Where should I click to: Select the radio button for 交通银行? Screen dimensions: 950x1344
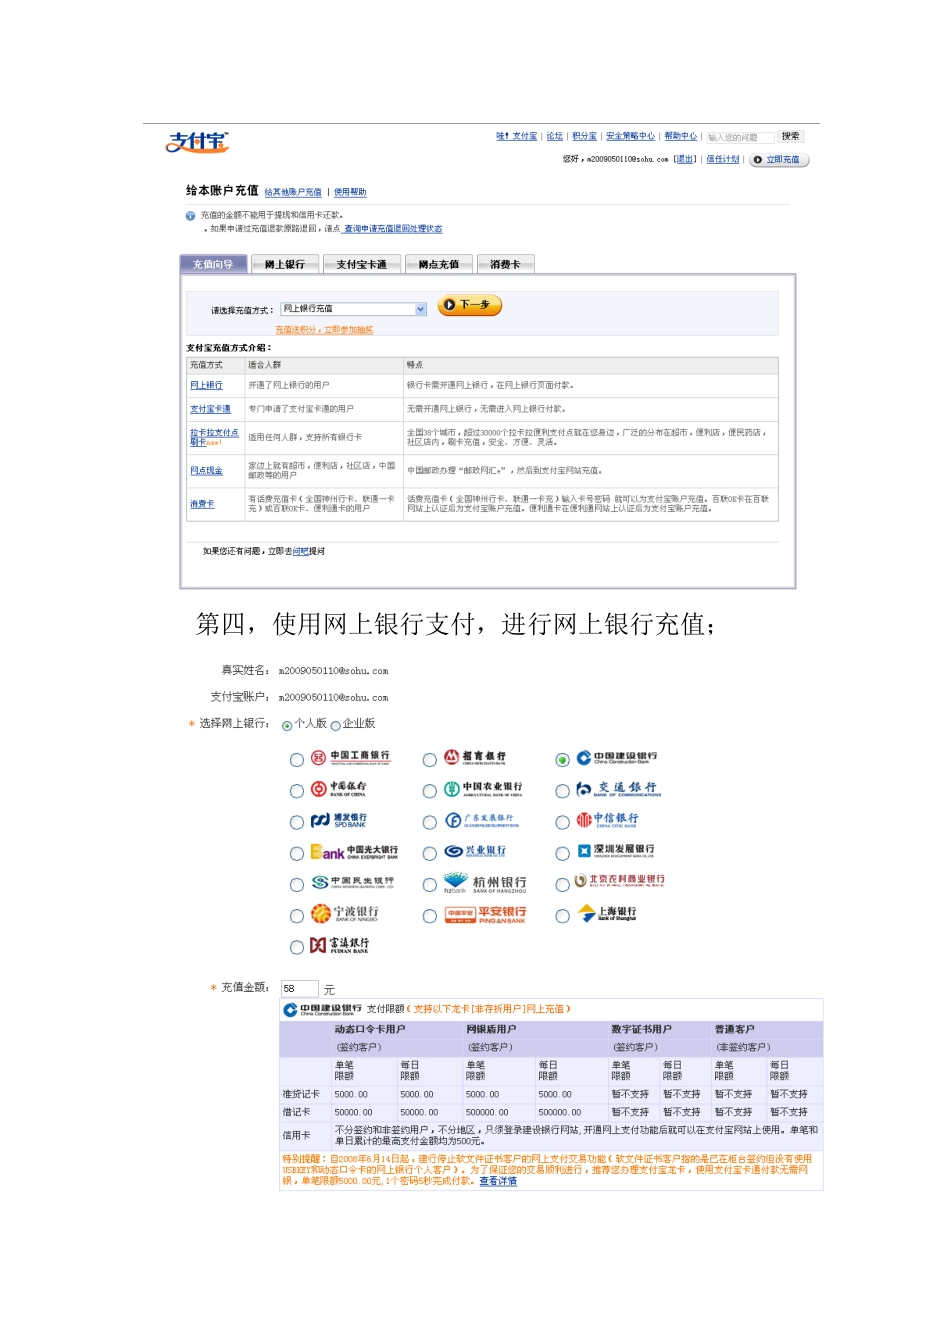click(563, 791)
